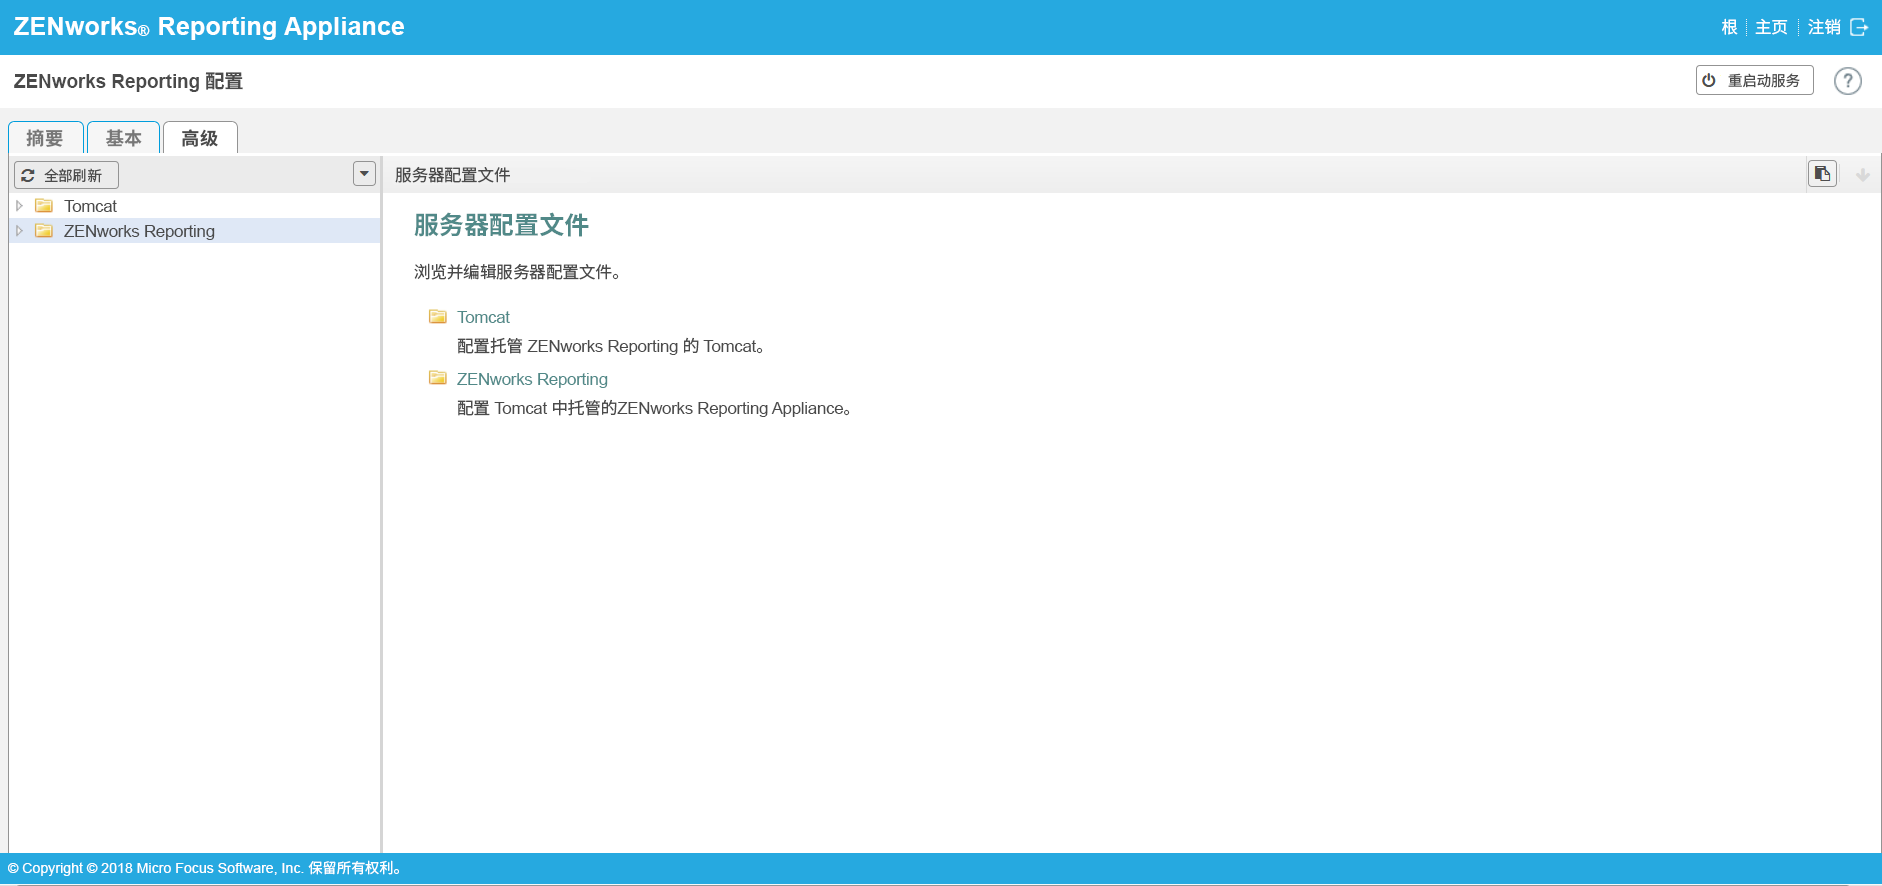Click the 根 link in header
The width and height of the screenshot is (1882, 886).
click(x=1729, y=27)
